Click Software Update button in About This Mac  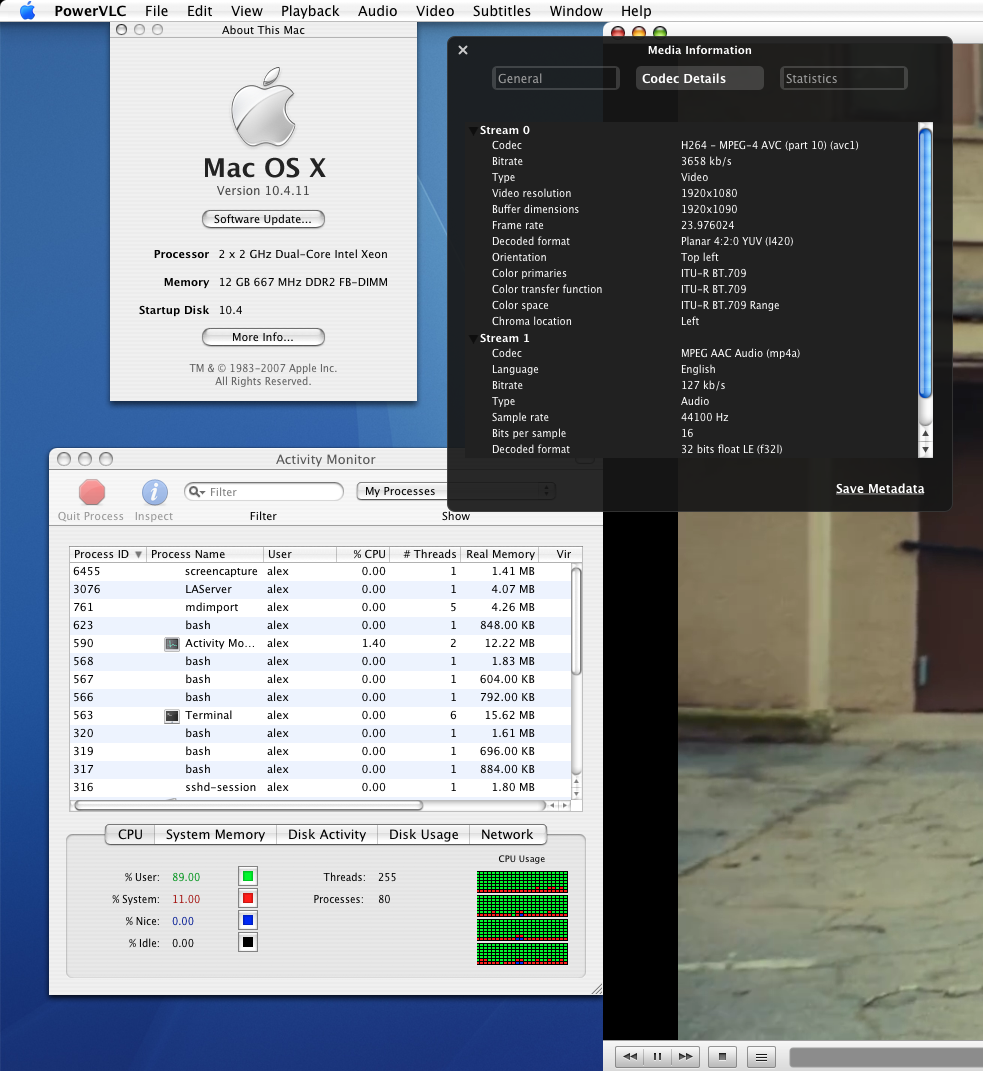[x=263, y=219]
